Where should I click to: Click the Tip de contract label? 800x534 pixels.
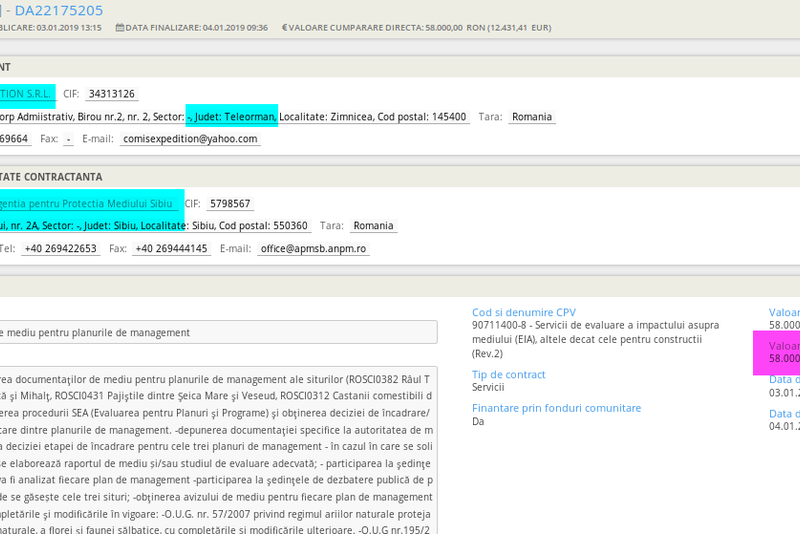pyautogui.click(x=508, y=374)
